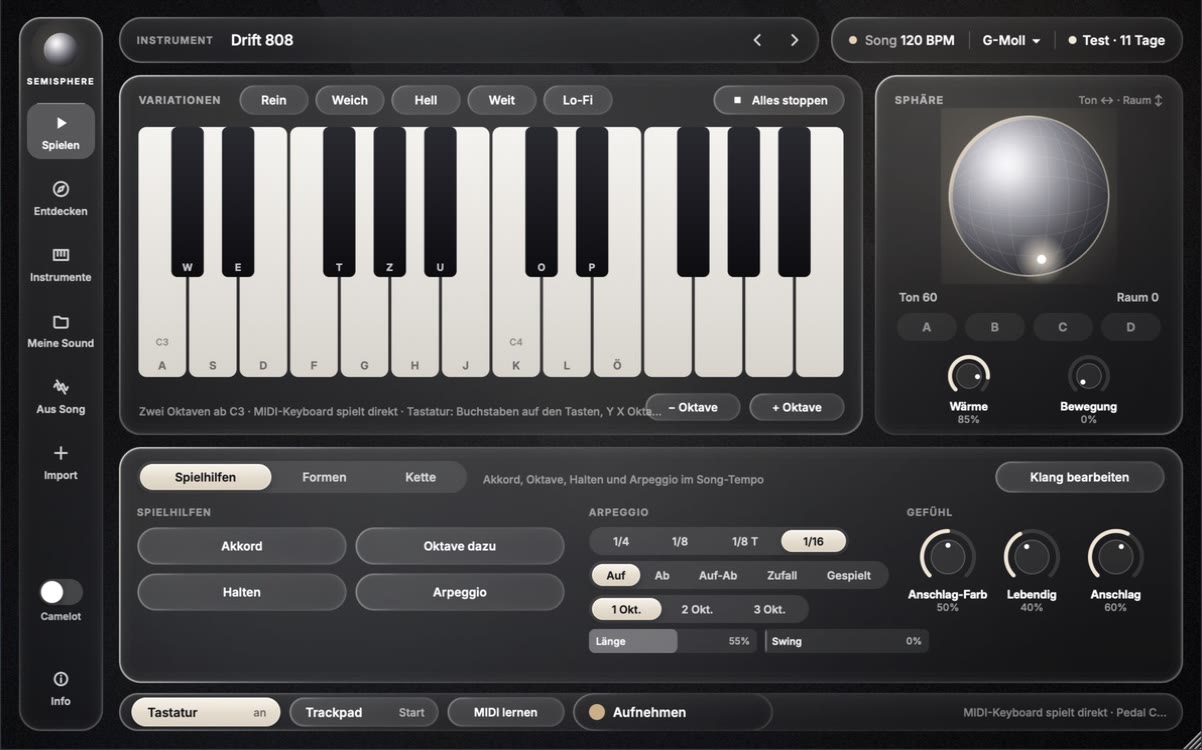The height and width of the screenshot is (750, 1202).
Task: Select the 1/8 T arpeggio rate
Action: click(745, 541)
